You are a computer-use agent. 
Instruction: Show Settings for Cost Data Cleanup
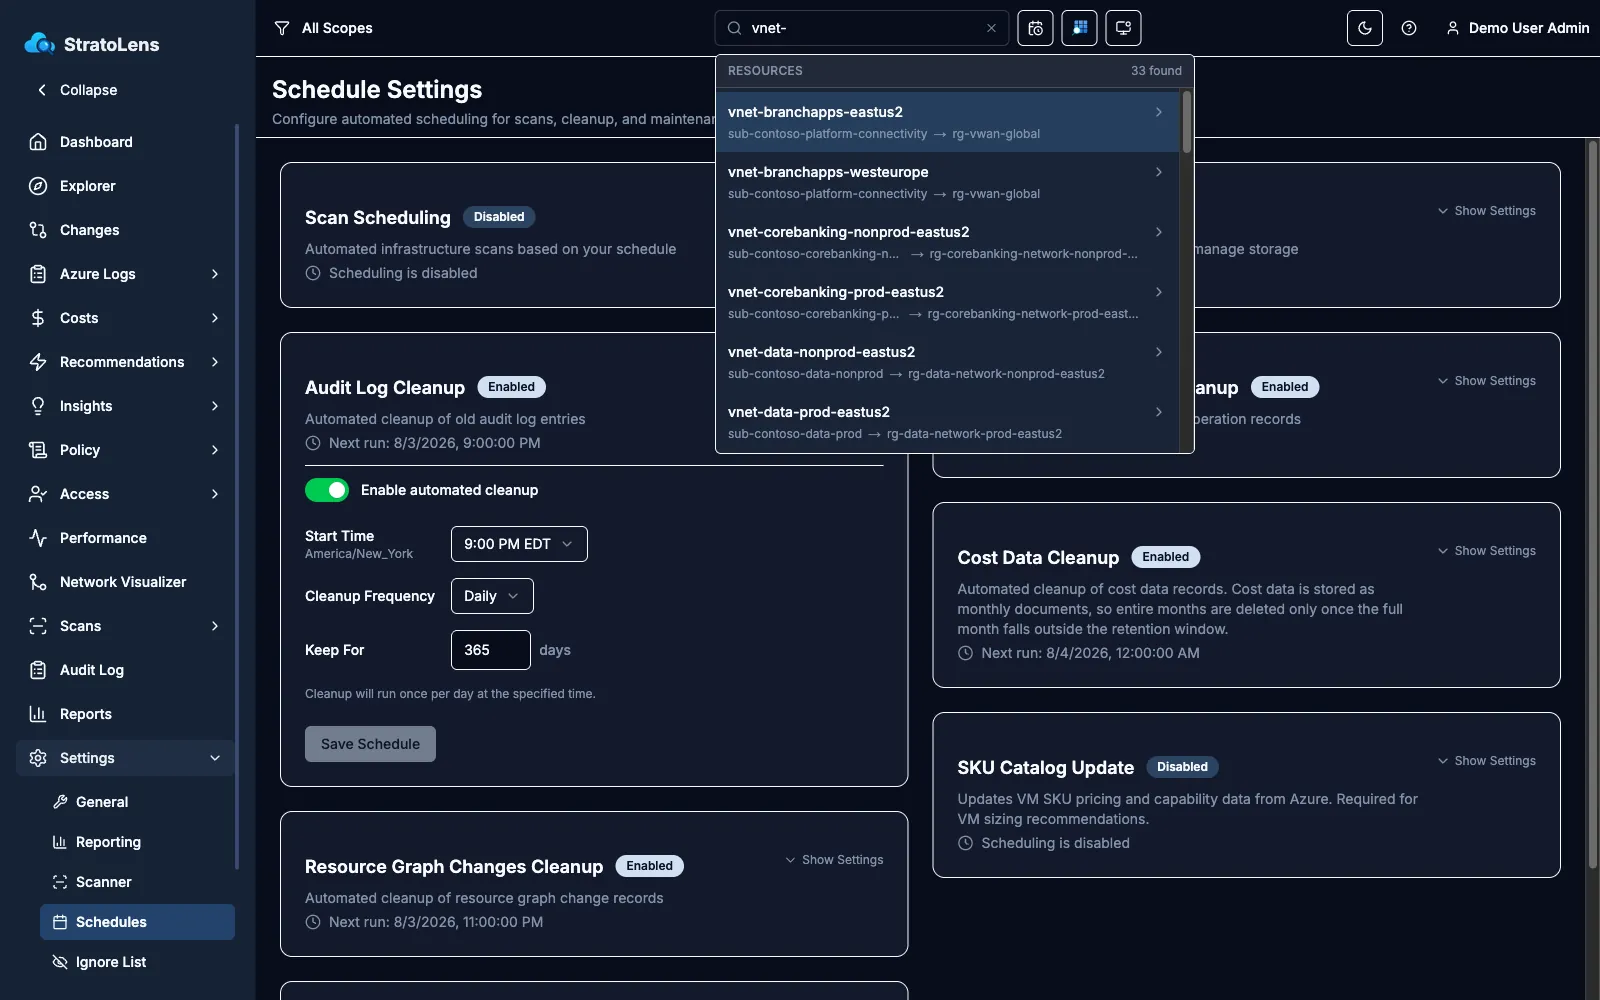click(x=1487, y=551)
